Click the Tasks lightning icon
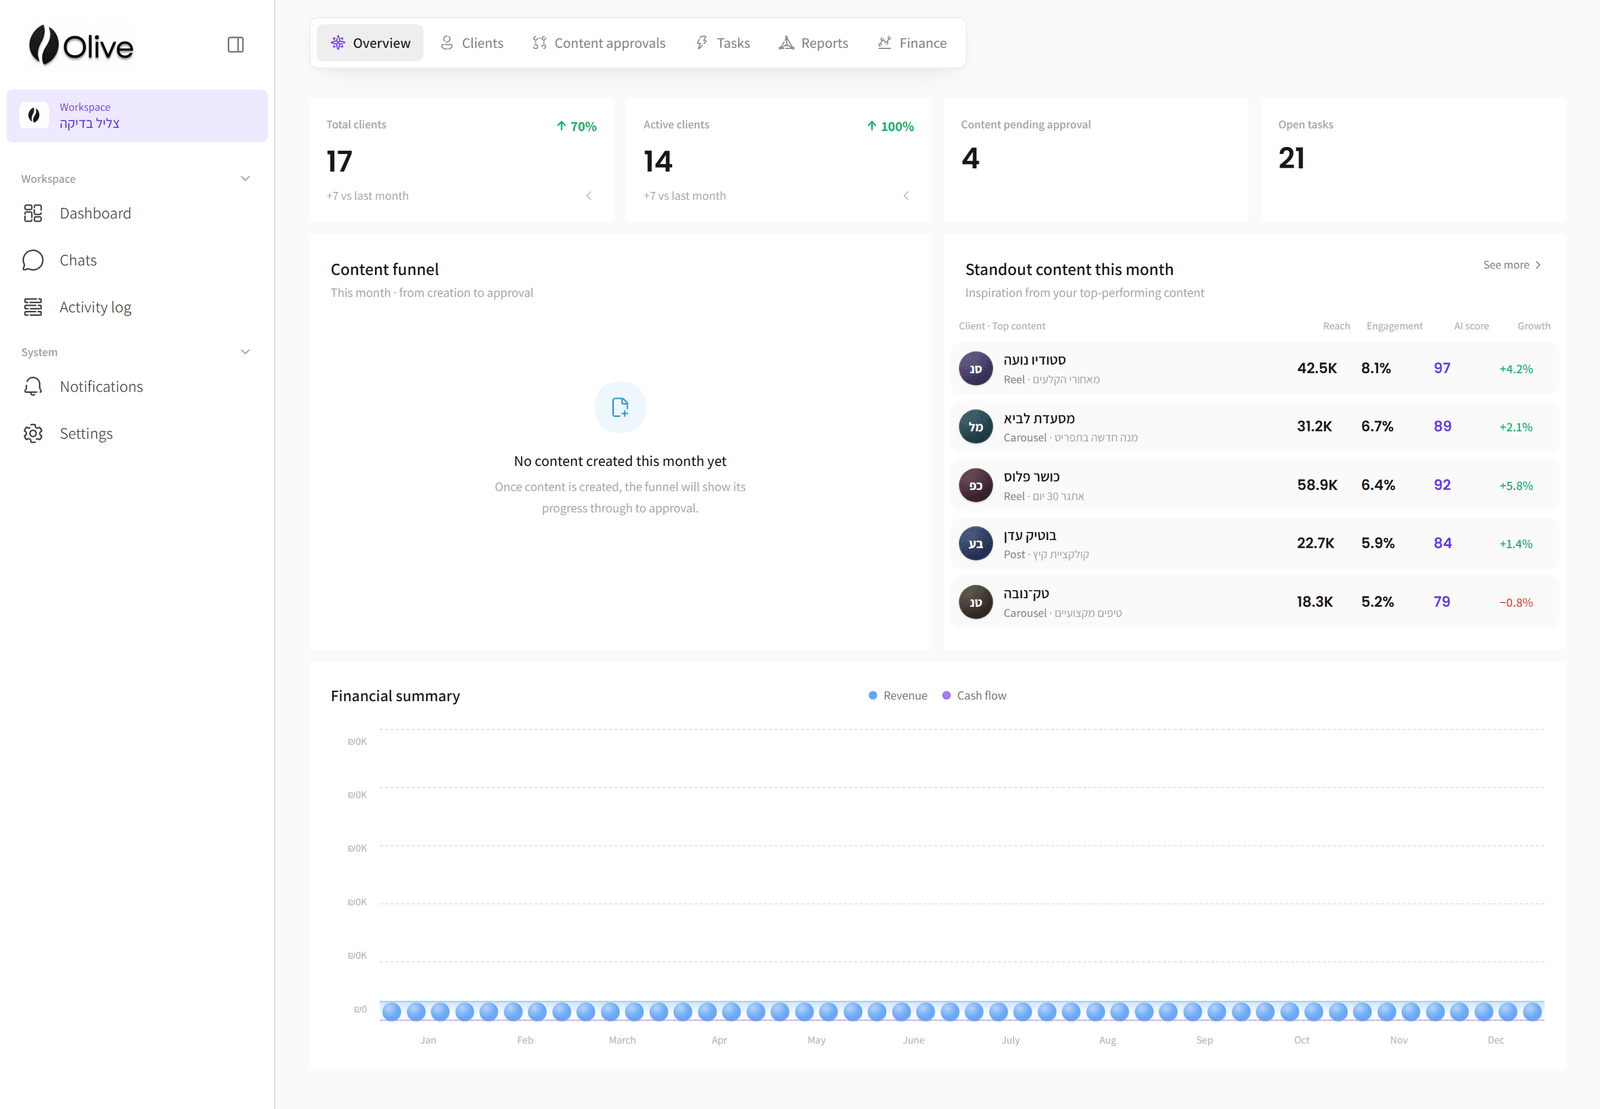1600x1109 pixels. click(x=702, y=43)
